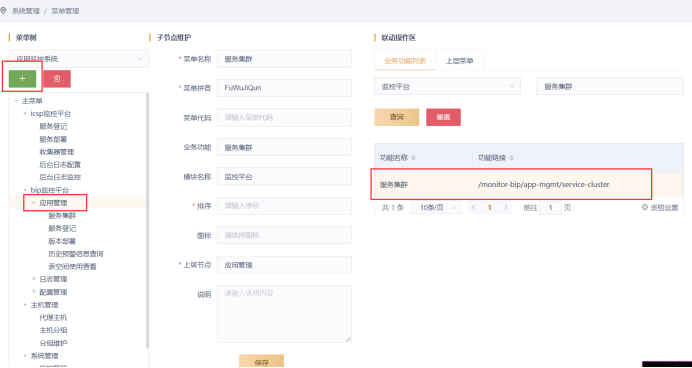Select page 1 in pagination
This screenshot has width=692, height=368.
coord(490,207)
